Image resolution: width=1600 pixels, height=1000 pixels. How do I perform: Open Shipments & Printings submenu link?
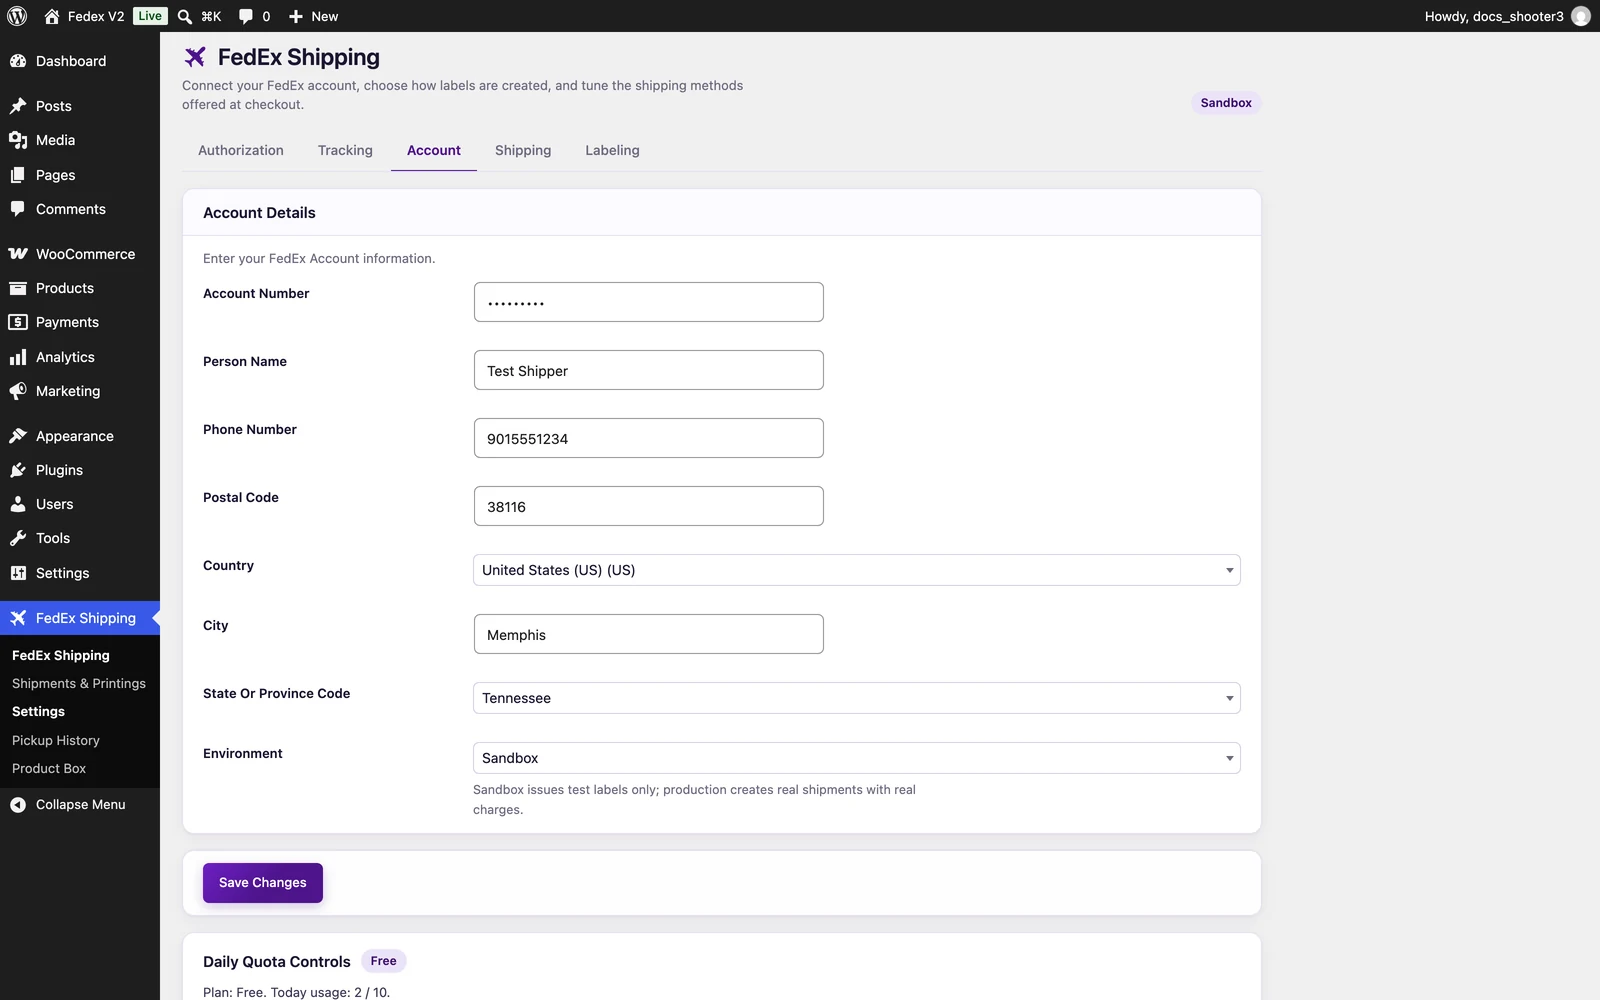(x=79, y=684)
